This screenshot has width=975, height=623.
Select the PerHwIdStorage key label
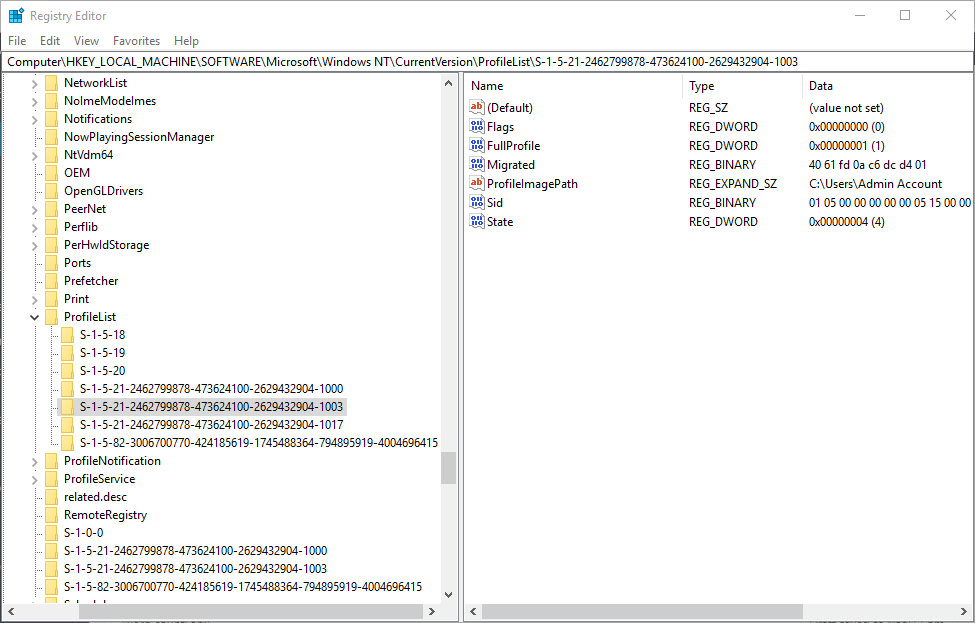[106, 246]
